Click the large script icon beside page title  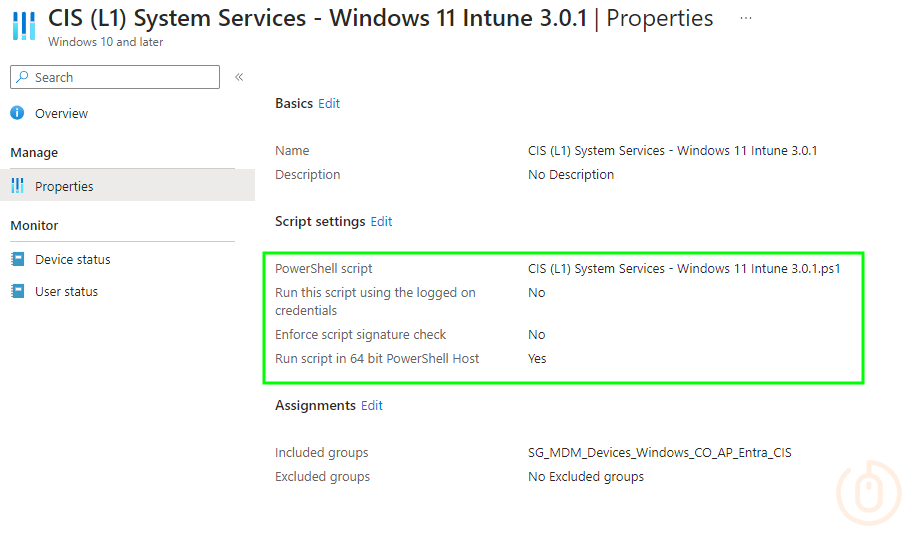[x=23, y=26]
